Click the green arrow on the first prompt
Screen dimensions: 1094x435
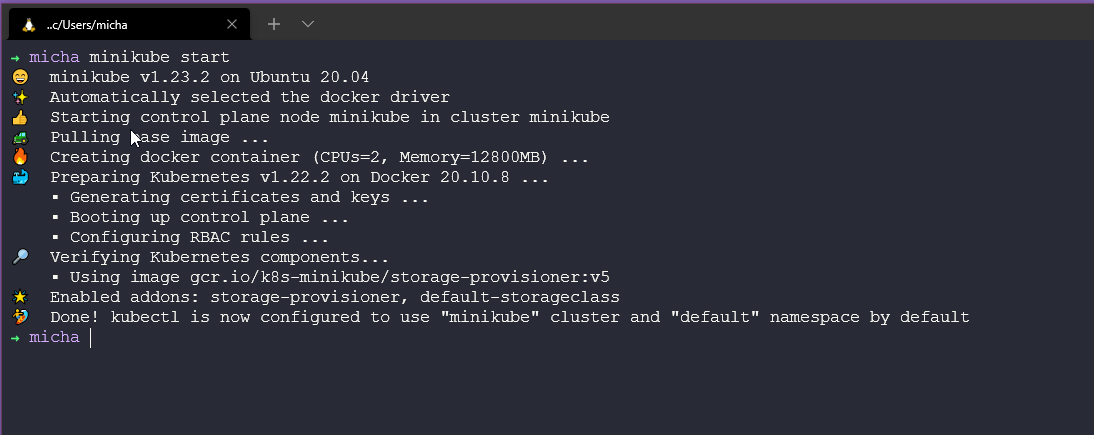15,57
